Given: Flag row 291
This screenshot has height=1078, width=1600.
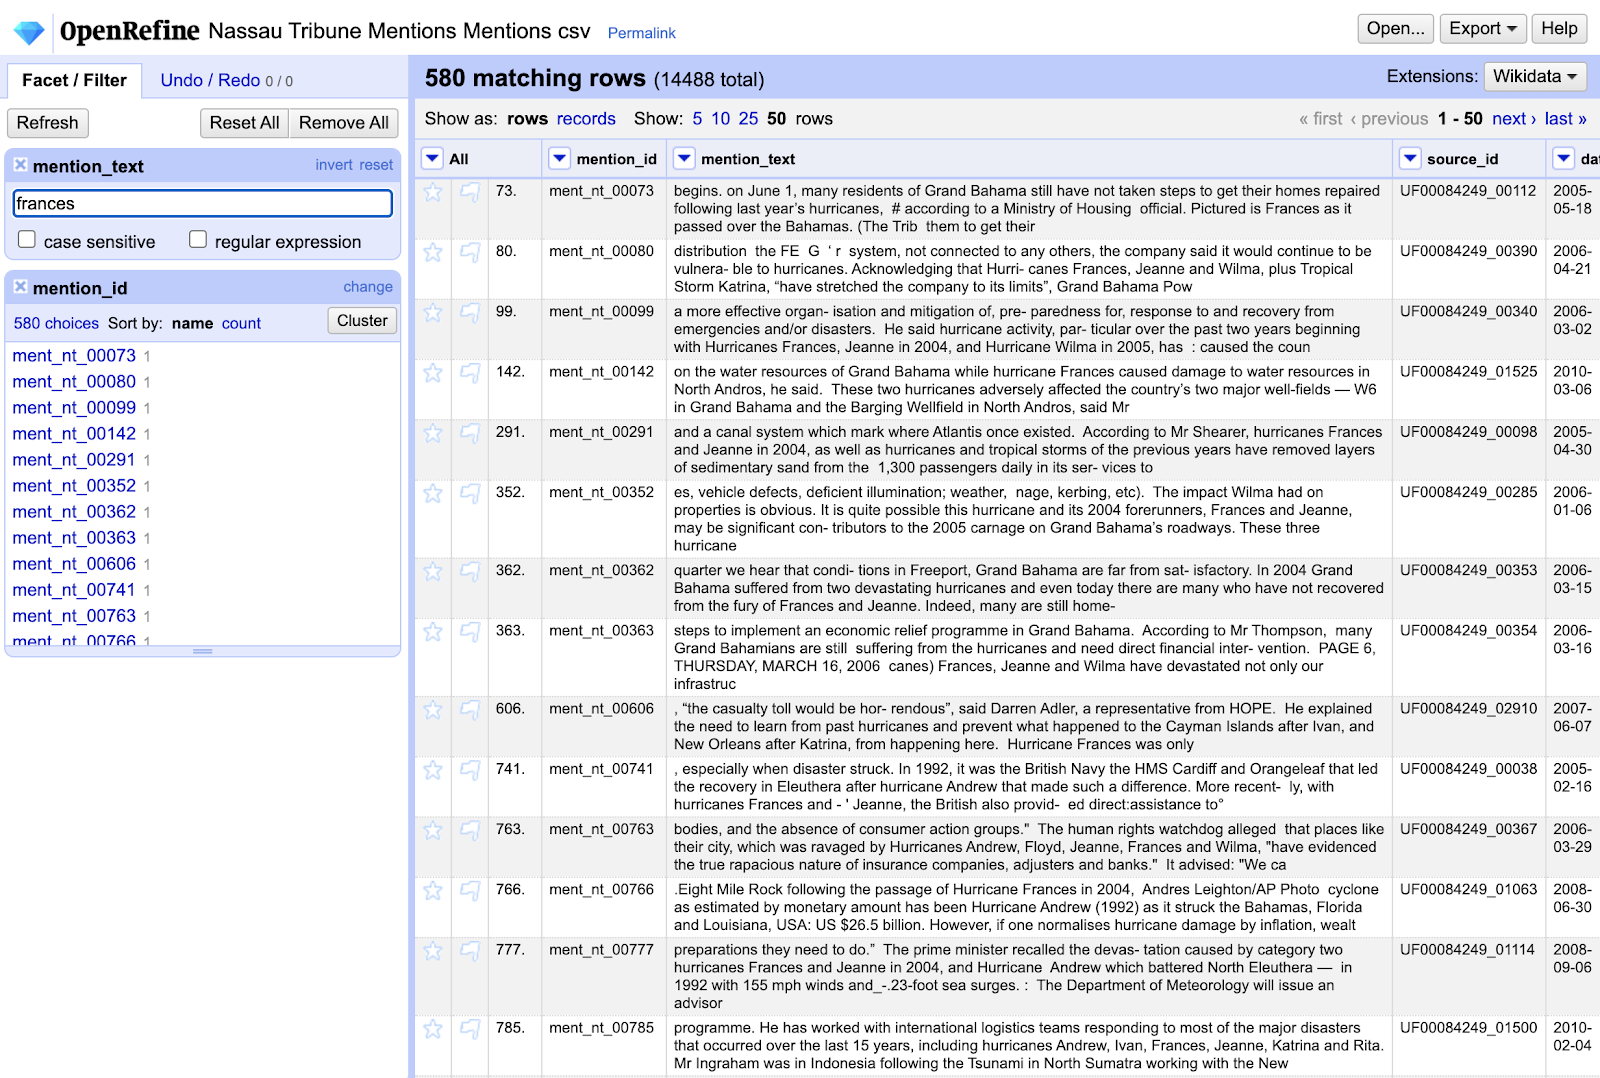Looking at the screenshot, I should coord(469,433).
